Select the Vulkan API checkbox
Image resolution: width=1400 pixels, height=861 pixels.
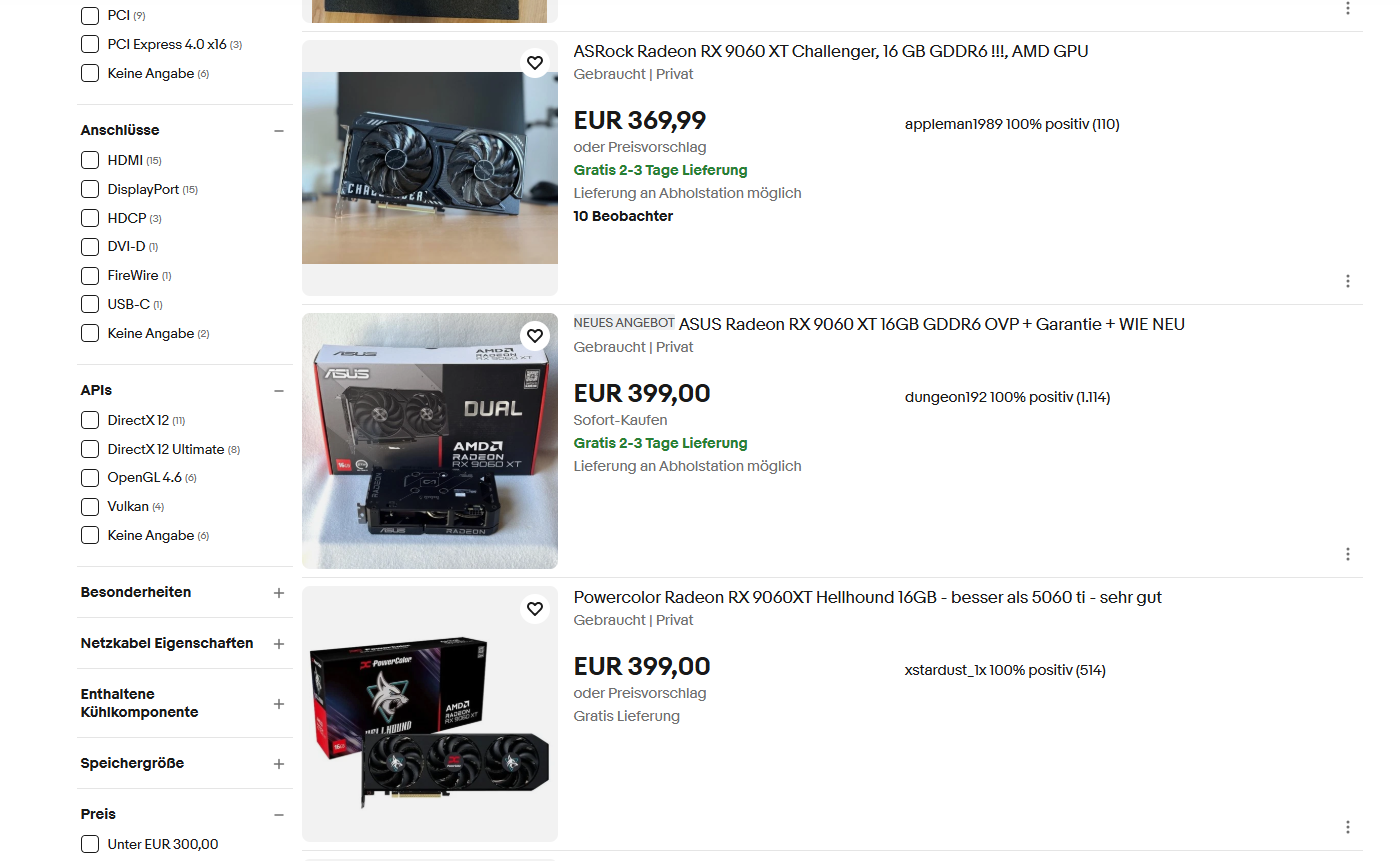click(x=90, y=506)
